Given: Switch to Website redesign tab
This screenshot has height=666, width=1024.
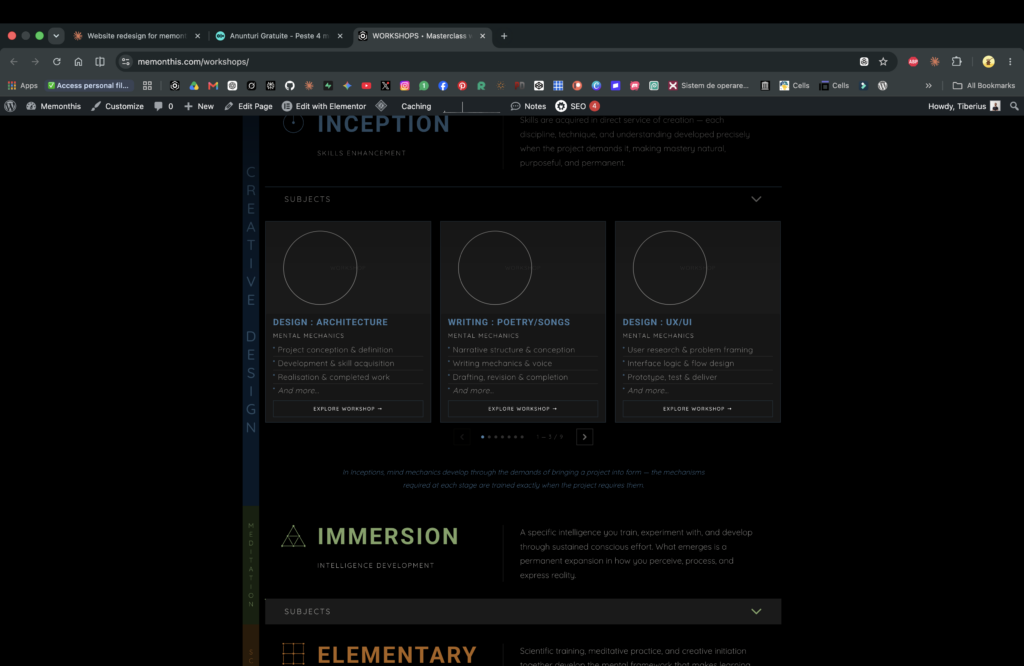Looking at the screenshot, I should (x=136, y=36).
